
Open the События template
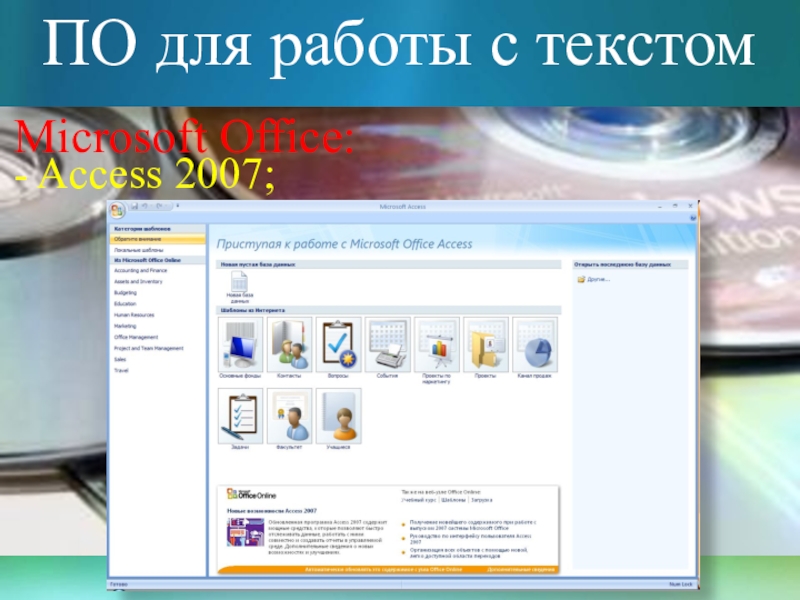coord(387,344)
